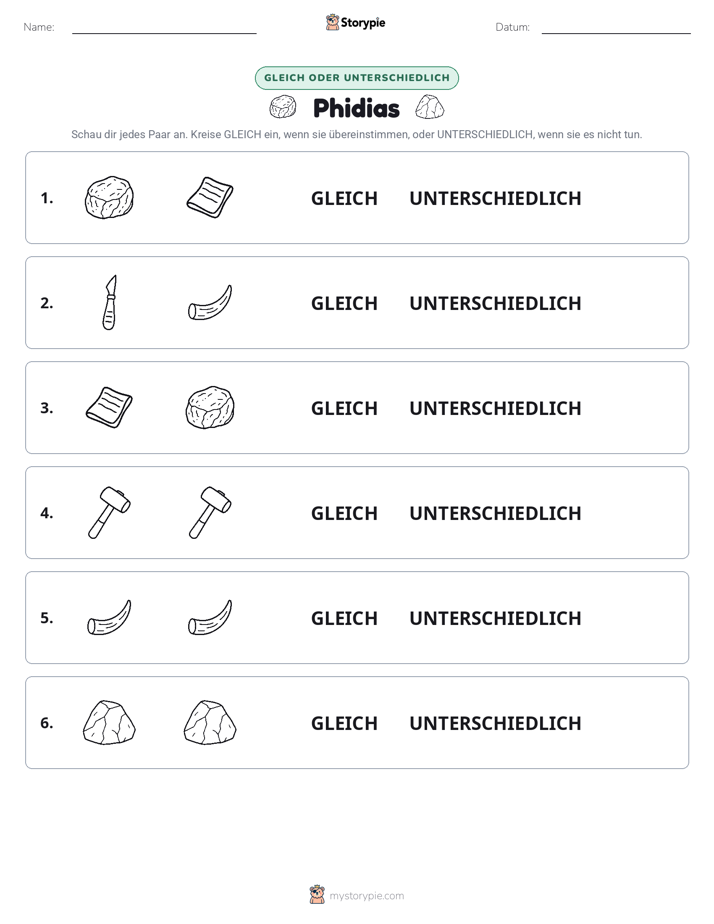Choose GLEICH for row 6

click(344, 723)
